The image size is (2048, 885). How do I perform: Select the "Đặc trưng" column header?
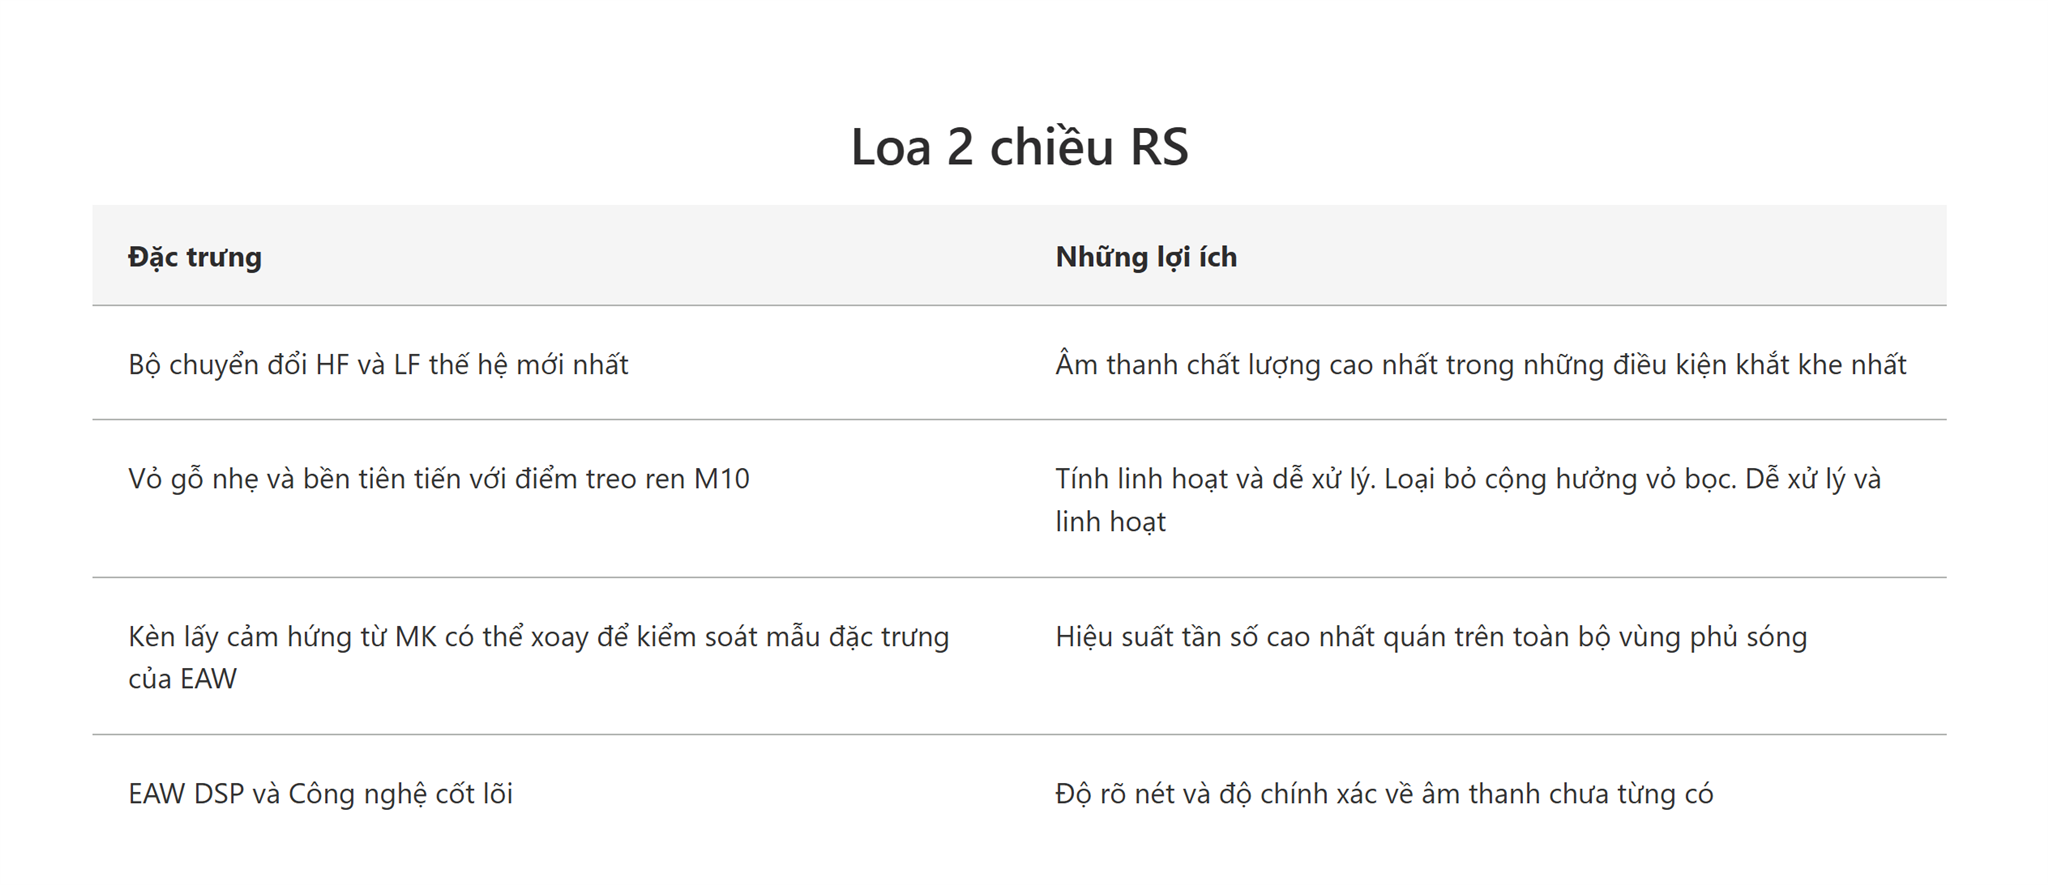coord(195,257)
